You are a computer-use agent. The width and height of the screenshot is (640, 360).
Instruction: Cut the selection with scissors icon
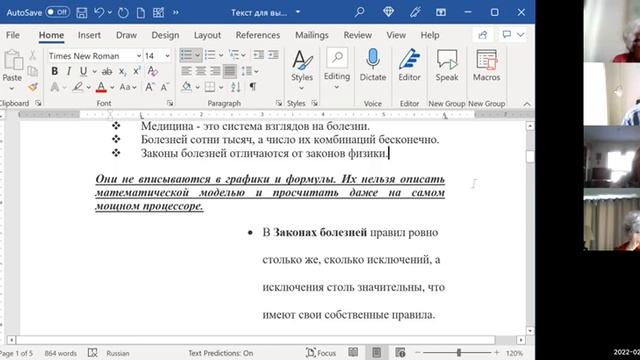(x=33, y=56)
